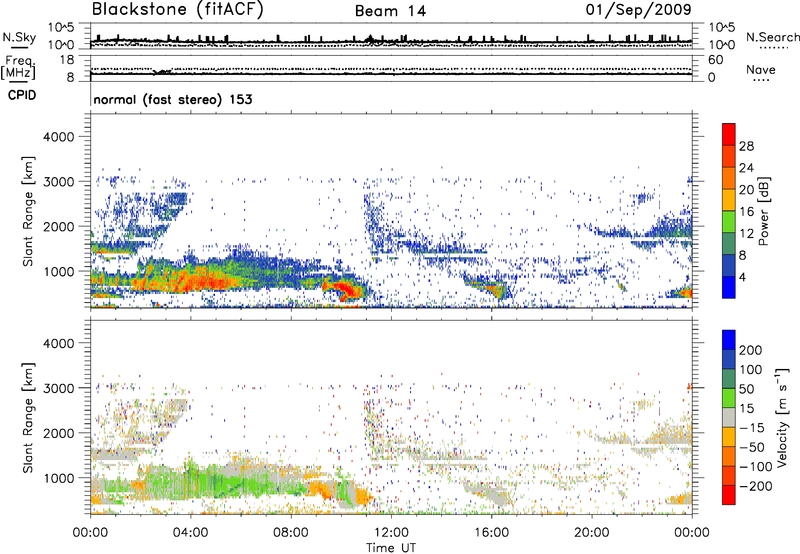Viewport: 800px width, 554px height.
Task: Click the '20:00' time axis tick label
Action: [x=591, y=533]
